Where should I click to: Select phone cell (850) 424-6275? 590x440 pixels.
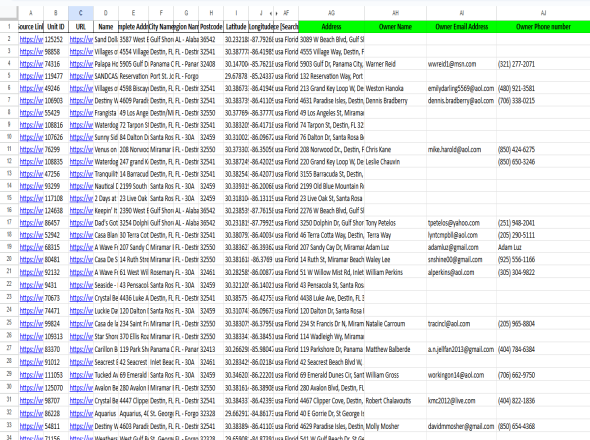click(x=543, y=149)
